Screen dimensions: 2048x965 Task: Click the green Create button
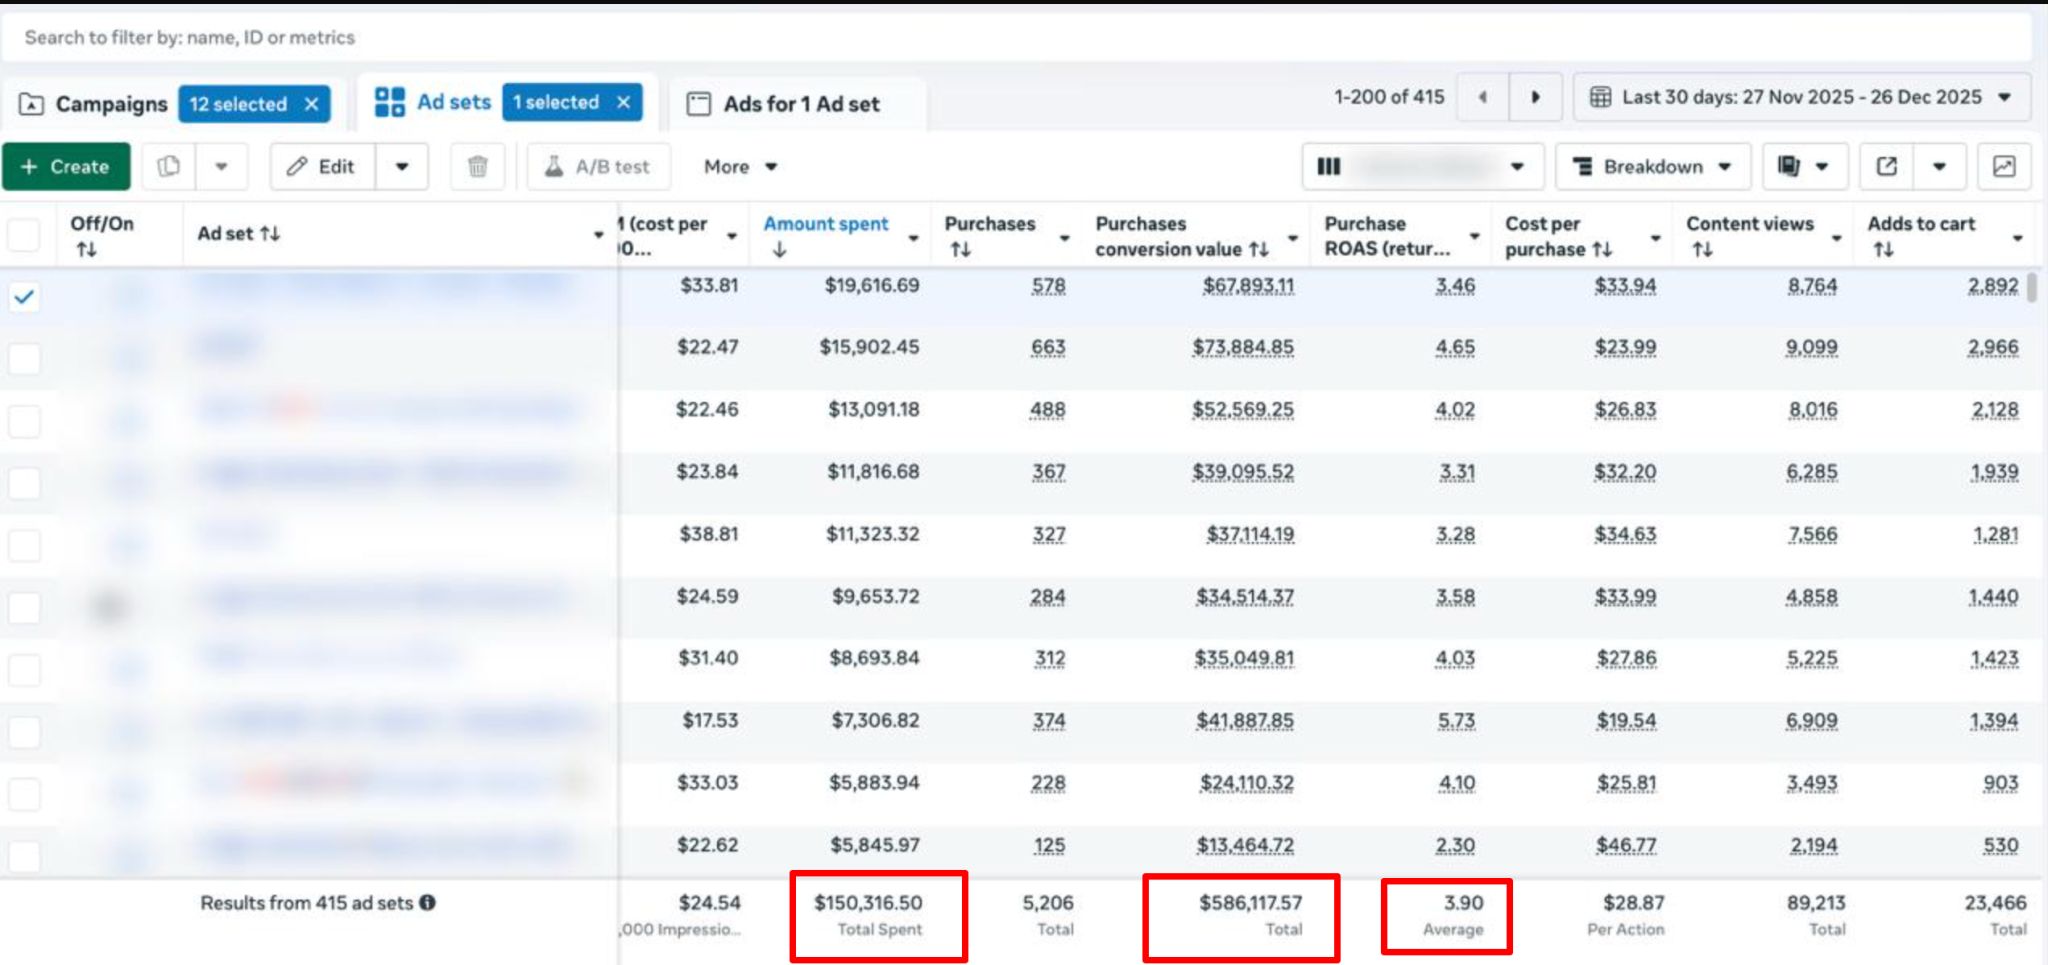tap(66, 166)
